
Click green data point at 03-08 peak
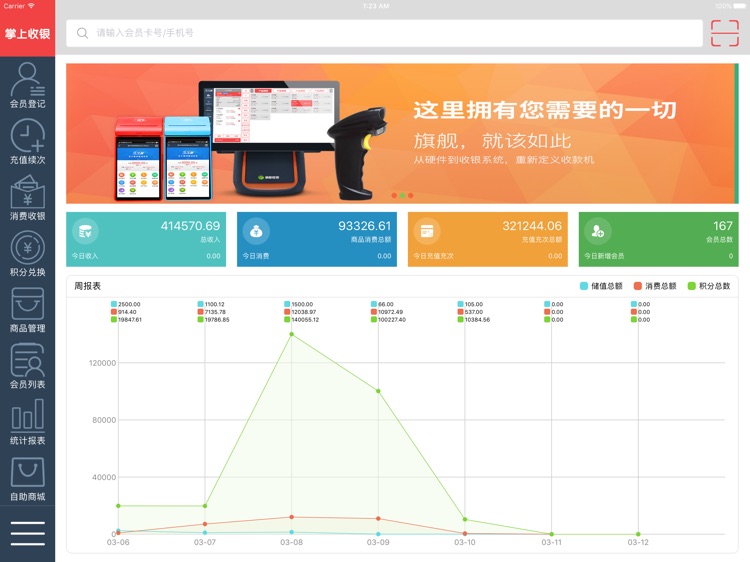pos(291,334)
